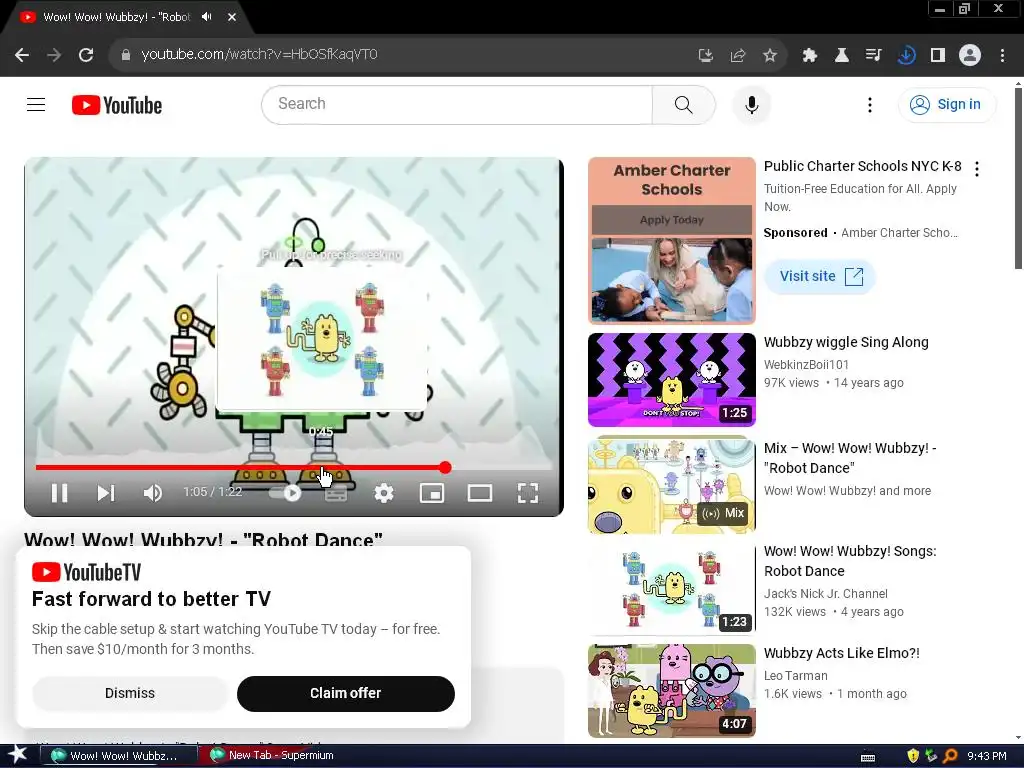Open media controls toolbar icon
This screenshot has height=768, width=1024.
pyautogui.click(x=873, y=56)
